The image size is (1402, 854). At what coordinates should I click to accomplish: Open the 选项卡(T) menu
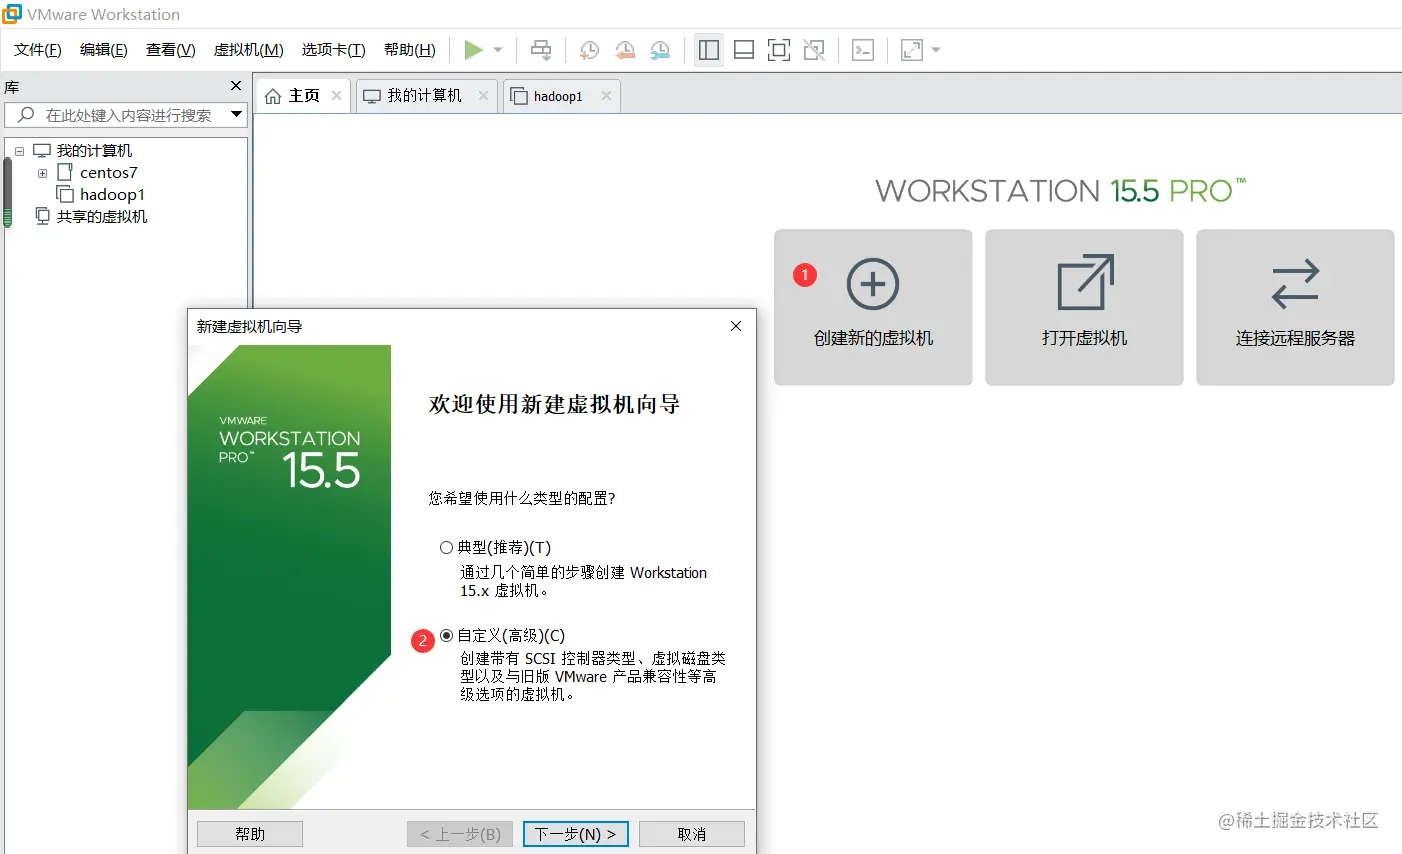tap(334, 50)
